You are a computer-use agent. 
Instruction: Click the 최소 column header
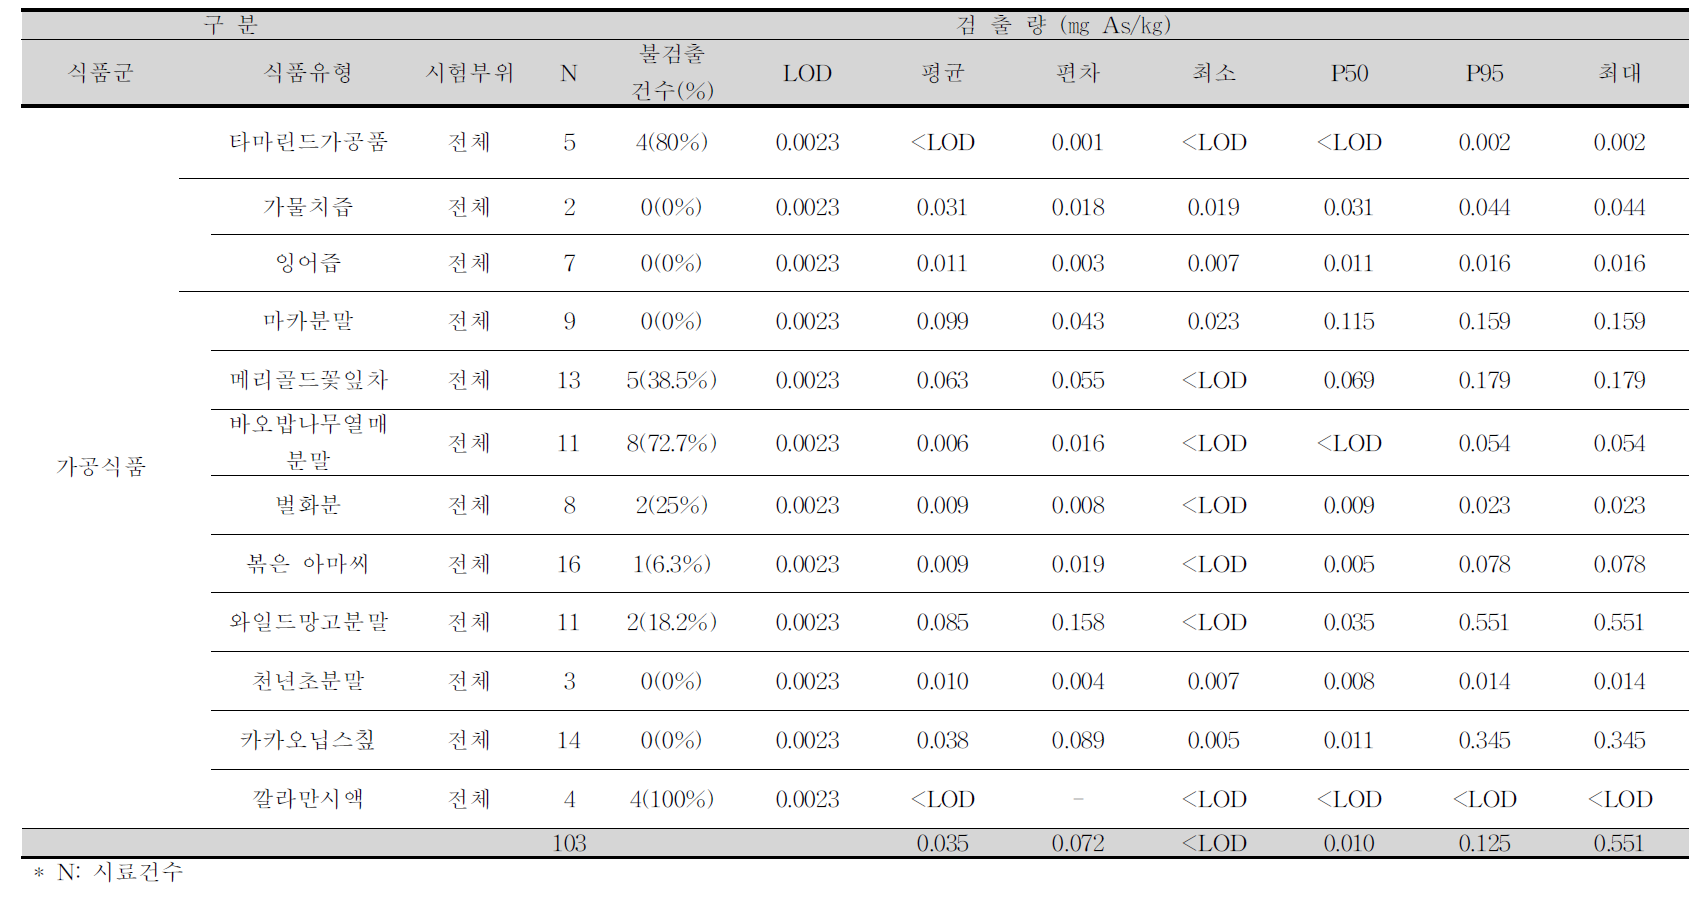1214,73
